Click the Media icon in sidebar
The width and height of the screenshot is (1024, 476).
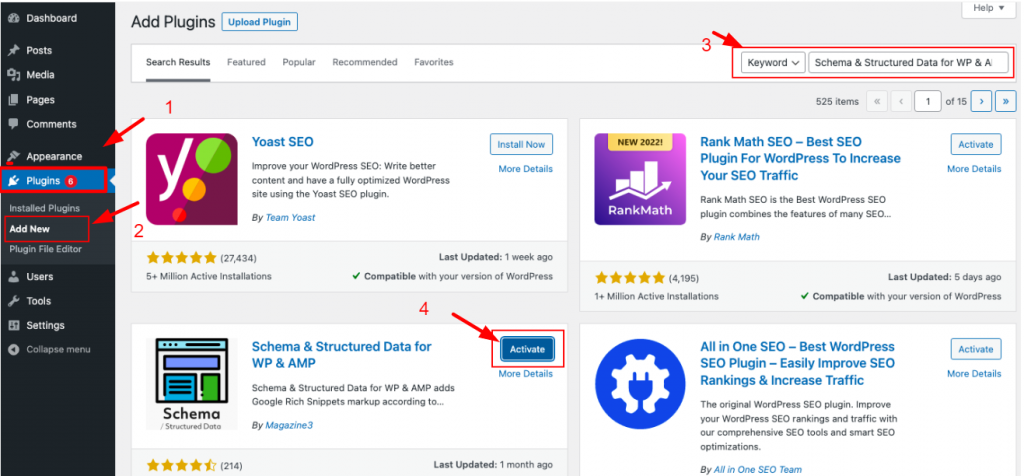click(13, 75)
